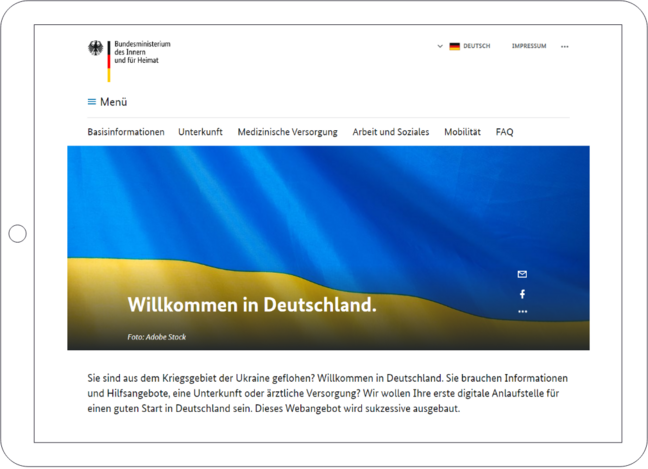Navigate to Mobilität
The height and width of the screenshot is (469, 648).
pyautogui.click(x=462, y=132)
